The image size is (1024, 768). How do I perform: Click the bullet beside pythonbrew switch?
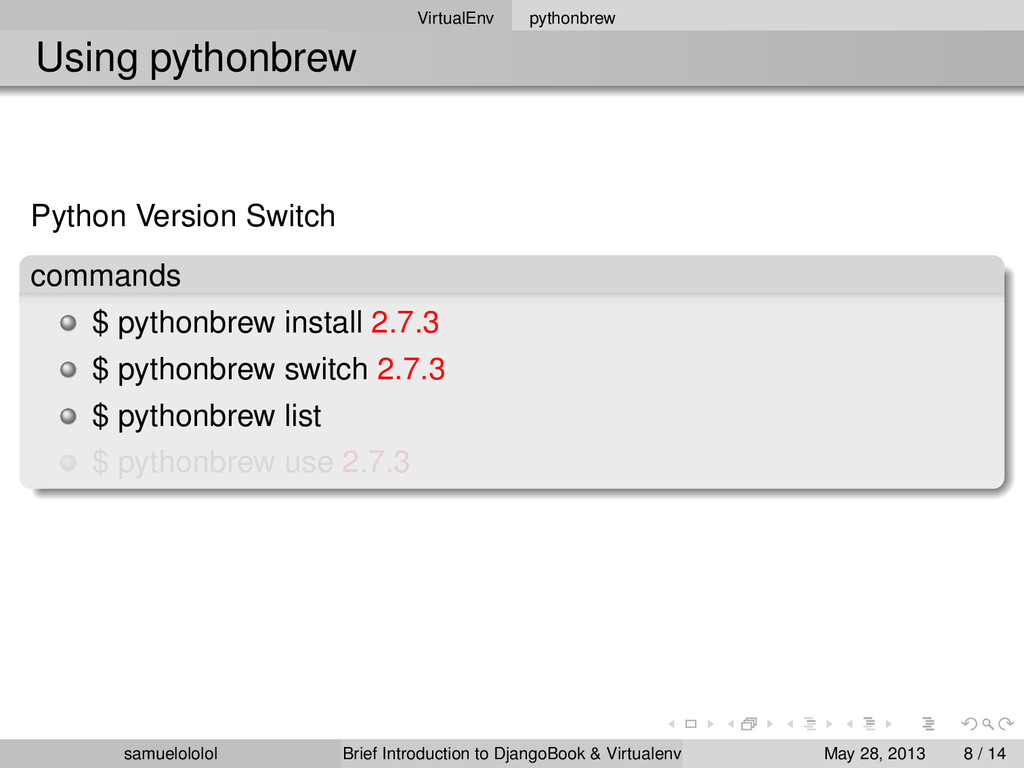tap(68, 370)
